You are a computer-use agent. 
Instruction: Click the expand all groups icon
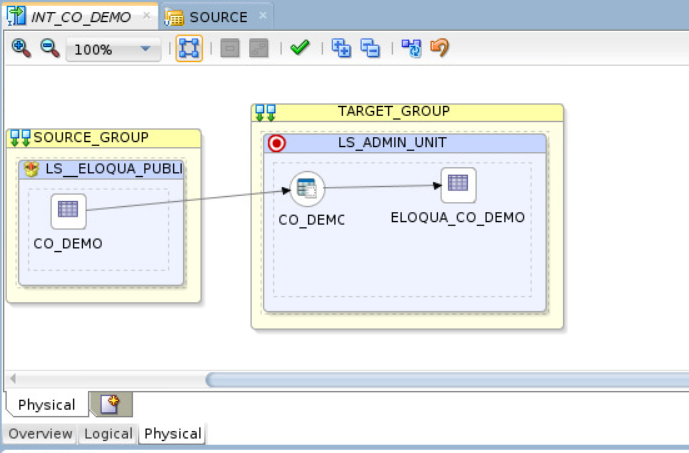pos(341,48)
